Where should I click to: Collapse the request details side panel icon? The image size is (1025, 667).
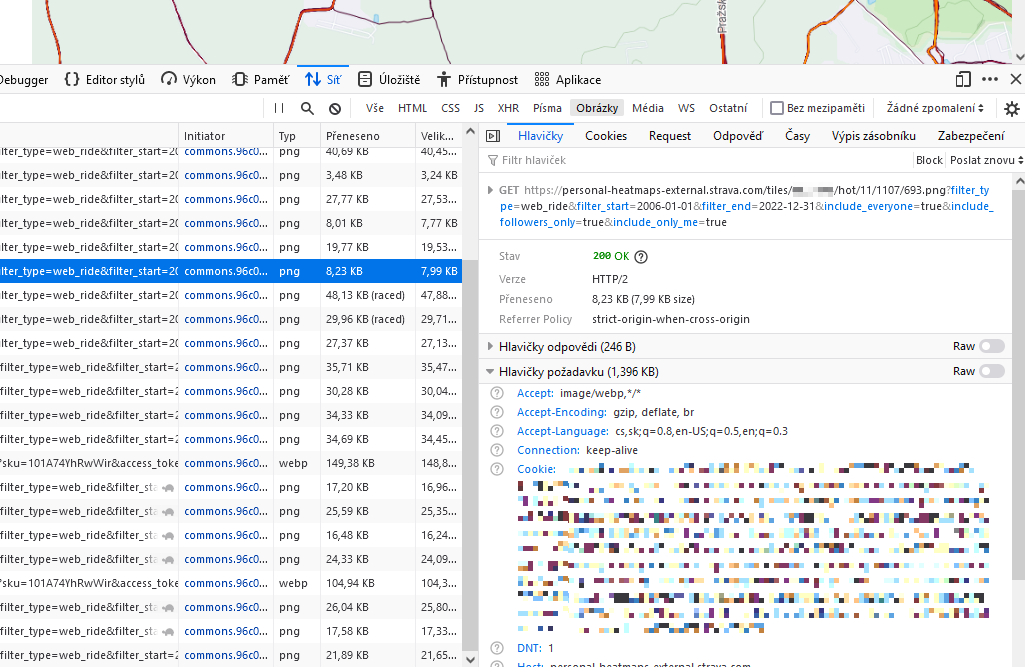tap(492, 136)
